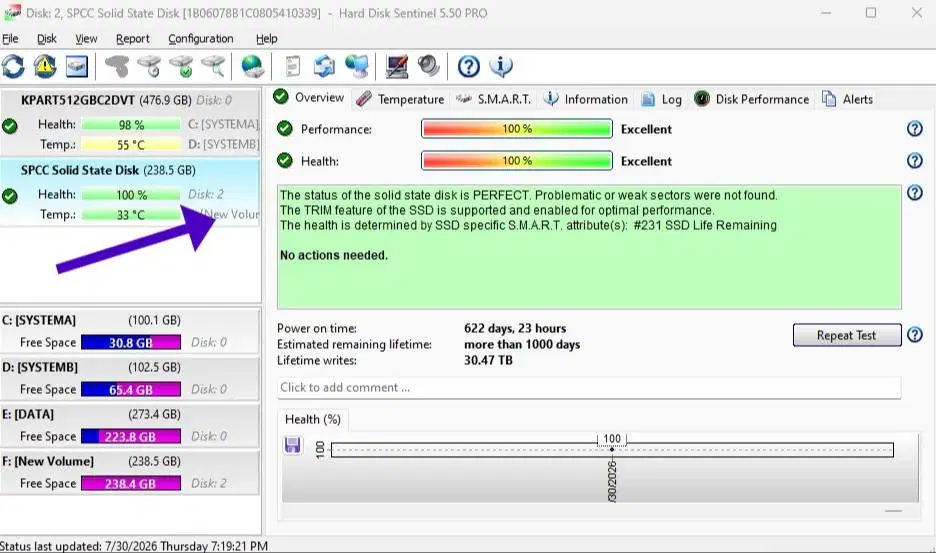Open the Information tab
936x553 pixels.
pos(586,99)
